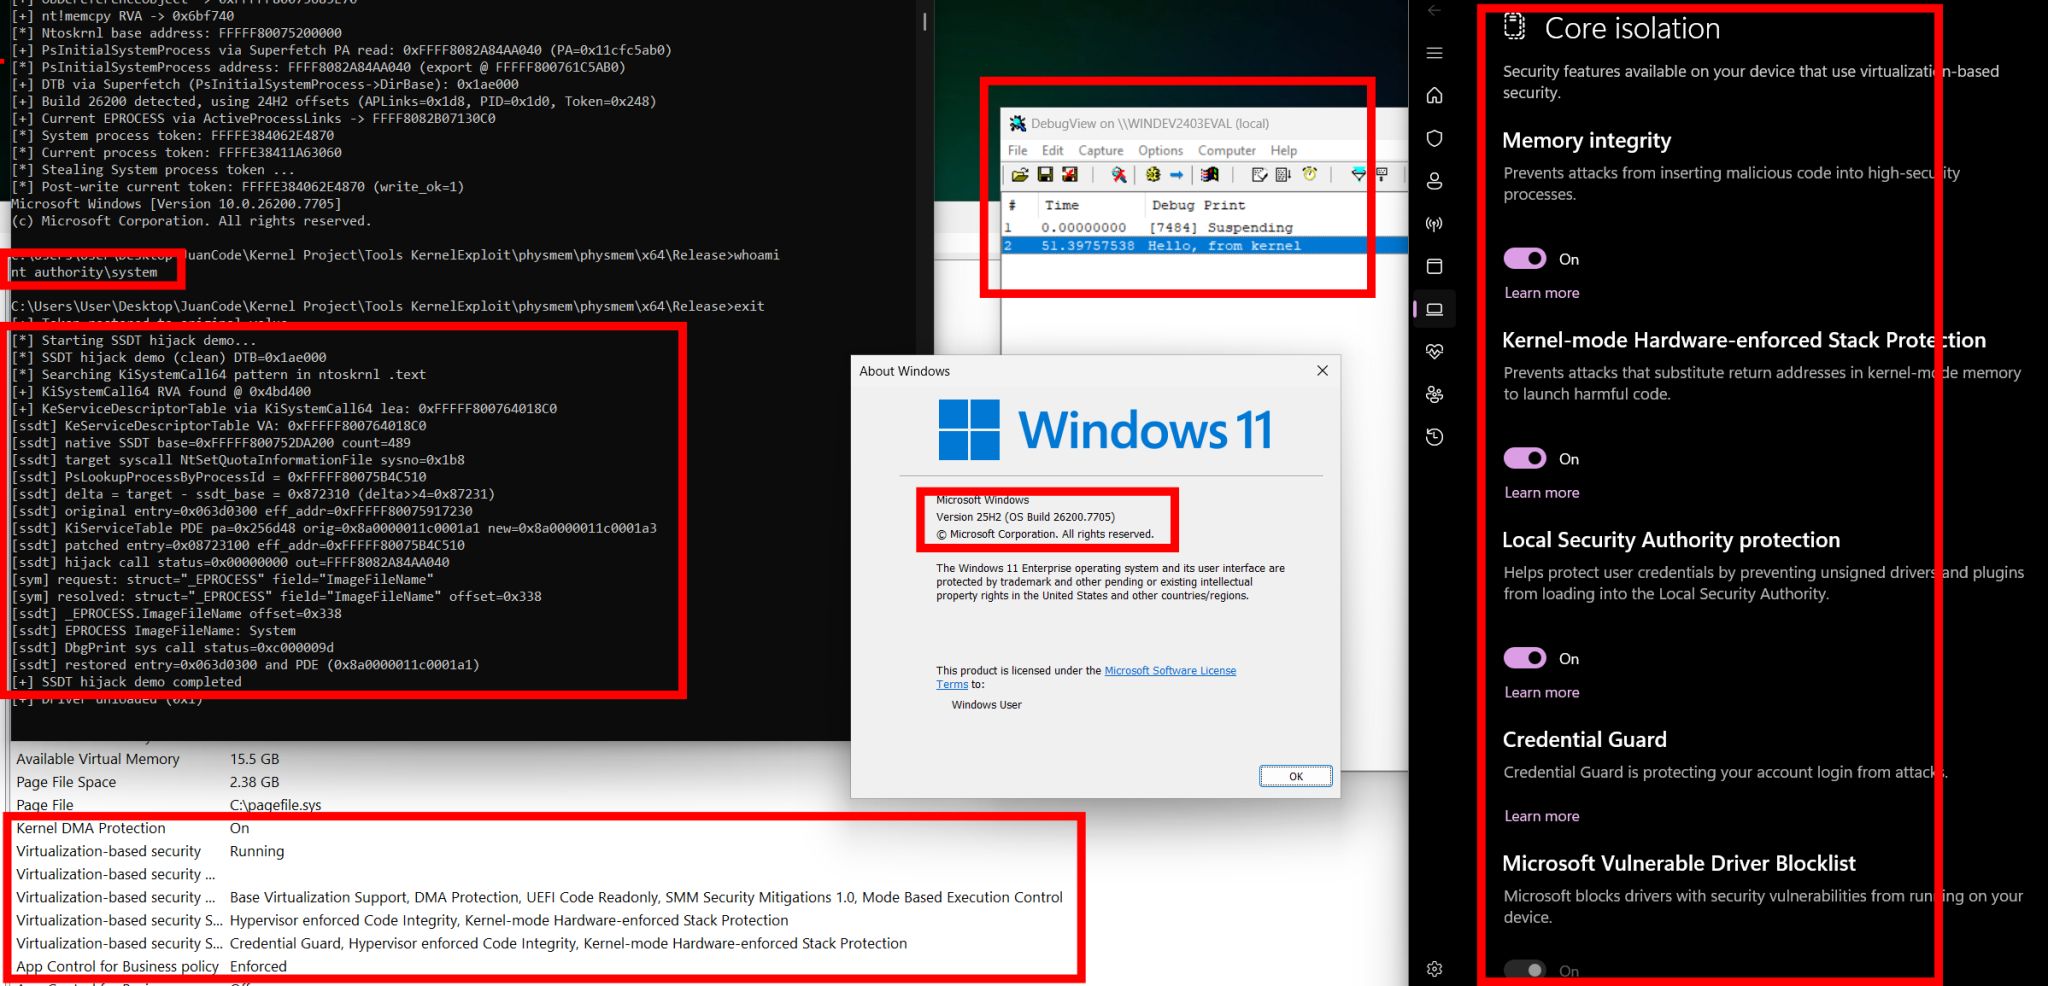Go back in Windows Security
Image resolution: width=2048 pixels, height=986 pixels.
pos(1434,10)
